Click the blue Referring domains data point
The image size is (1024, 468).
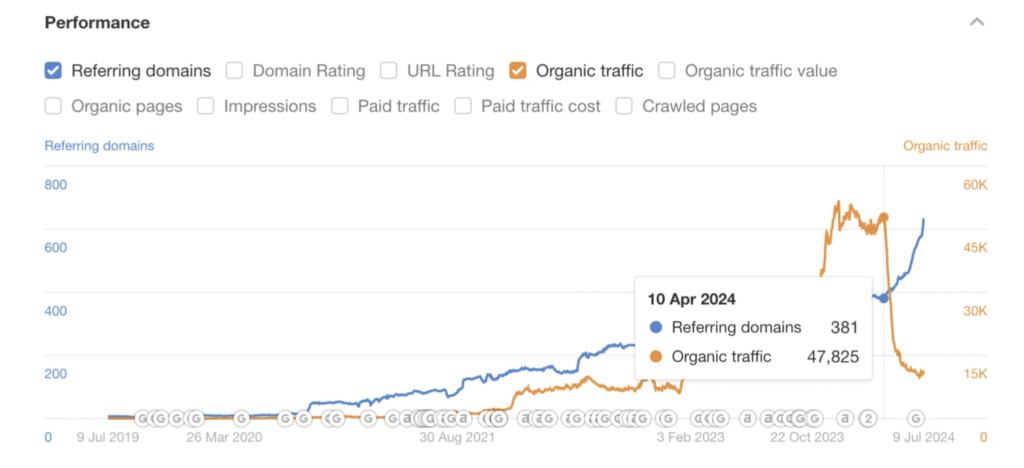pyautogui.click(x=883, y=298)
